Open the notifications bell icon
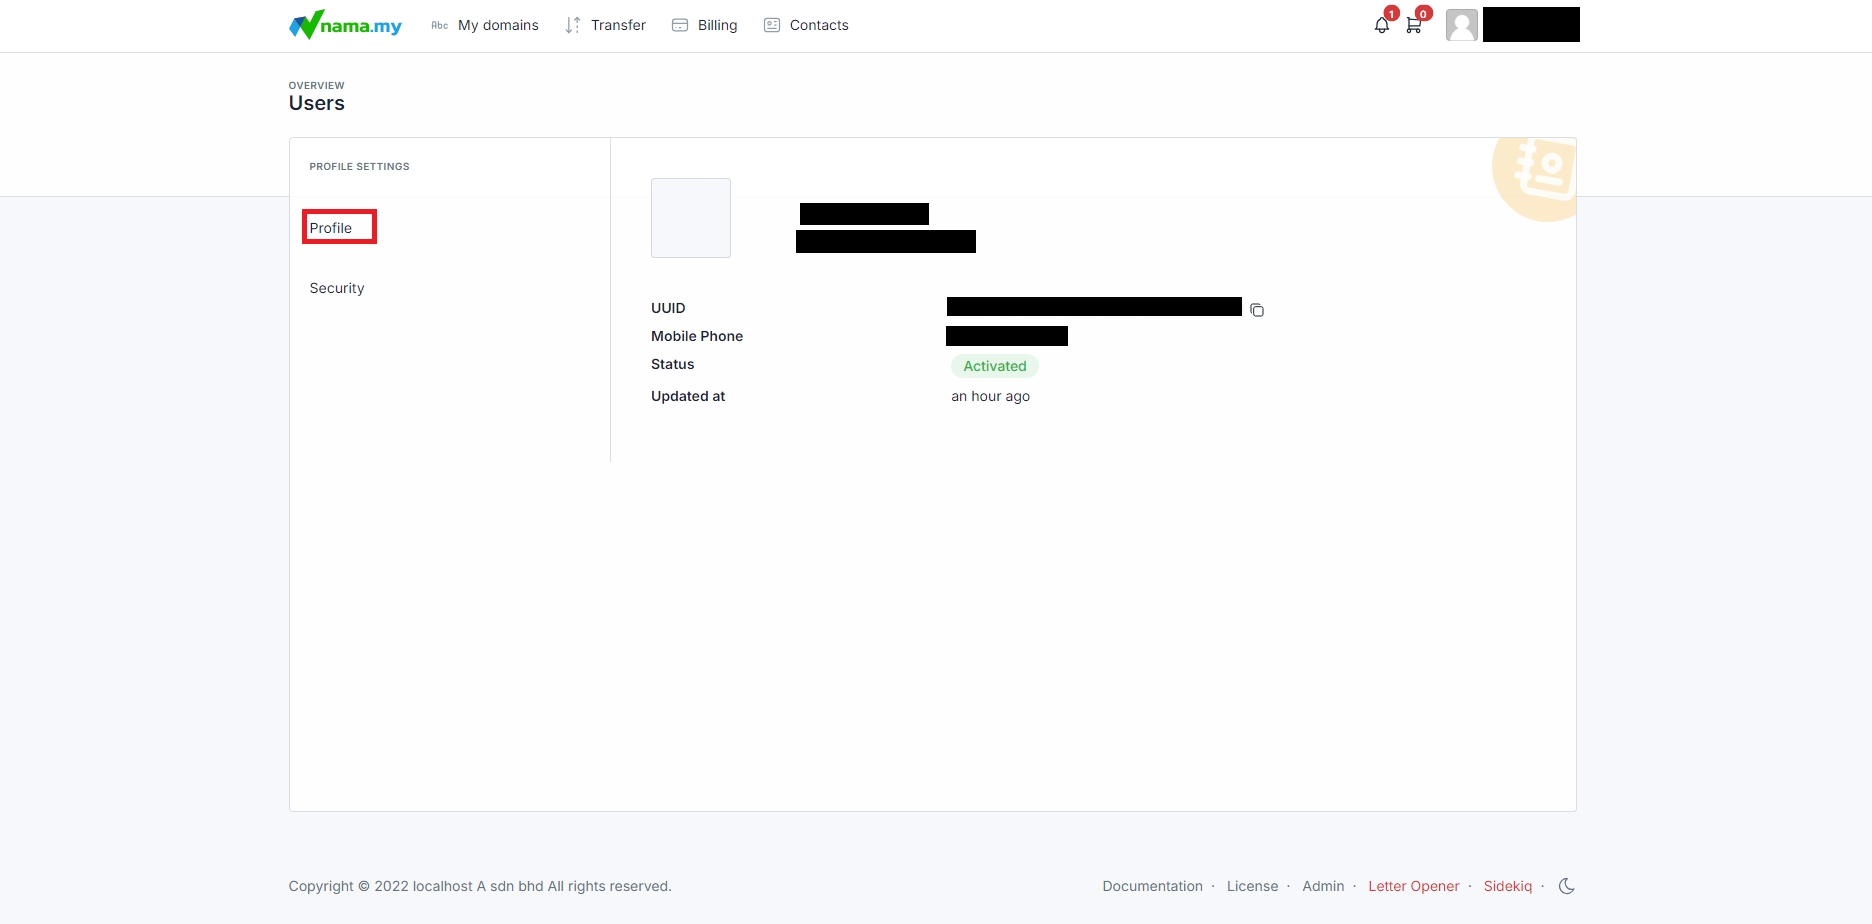The width and height of the screenshot is (1872, 924). 1381,26
